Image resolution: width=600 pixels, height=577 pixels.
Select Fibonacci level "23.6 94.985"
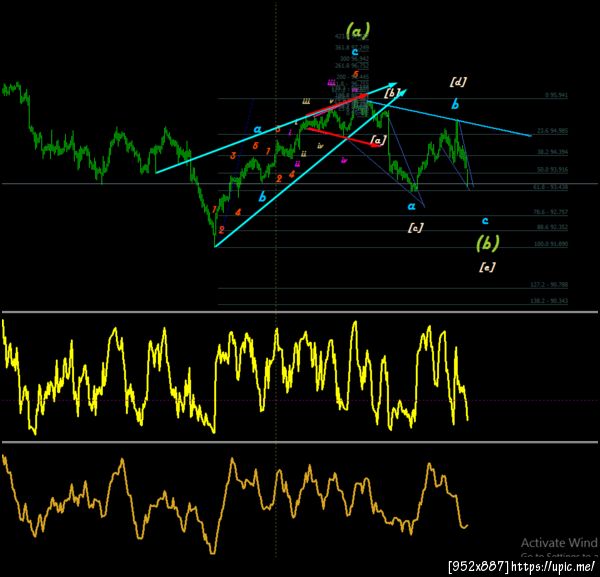click(553, 131)
